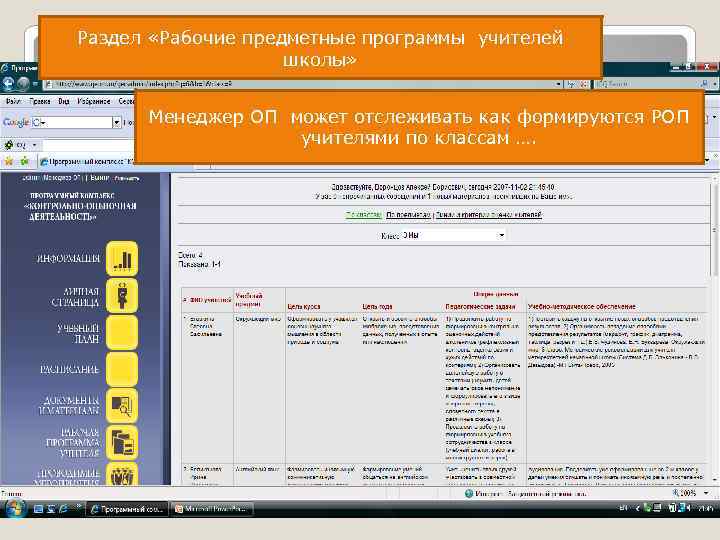Image resolution: width=720 pixels, height=540 pixels.
Task: Open the Правка menu
Action: pos(39,101)
